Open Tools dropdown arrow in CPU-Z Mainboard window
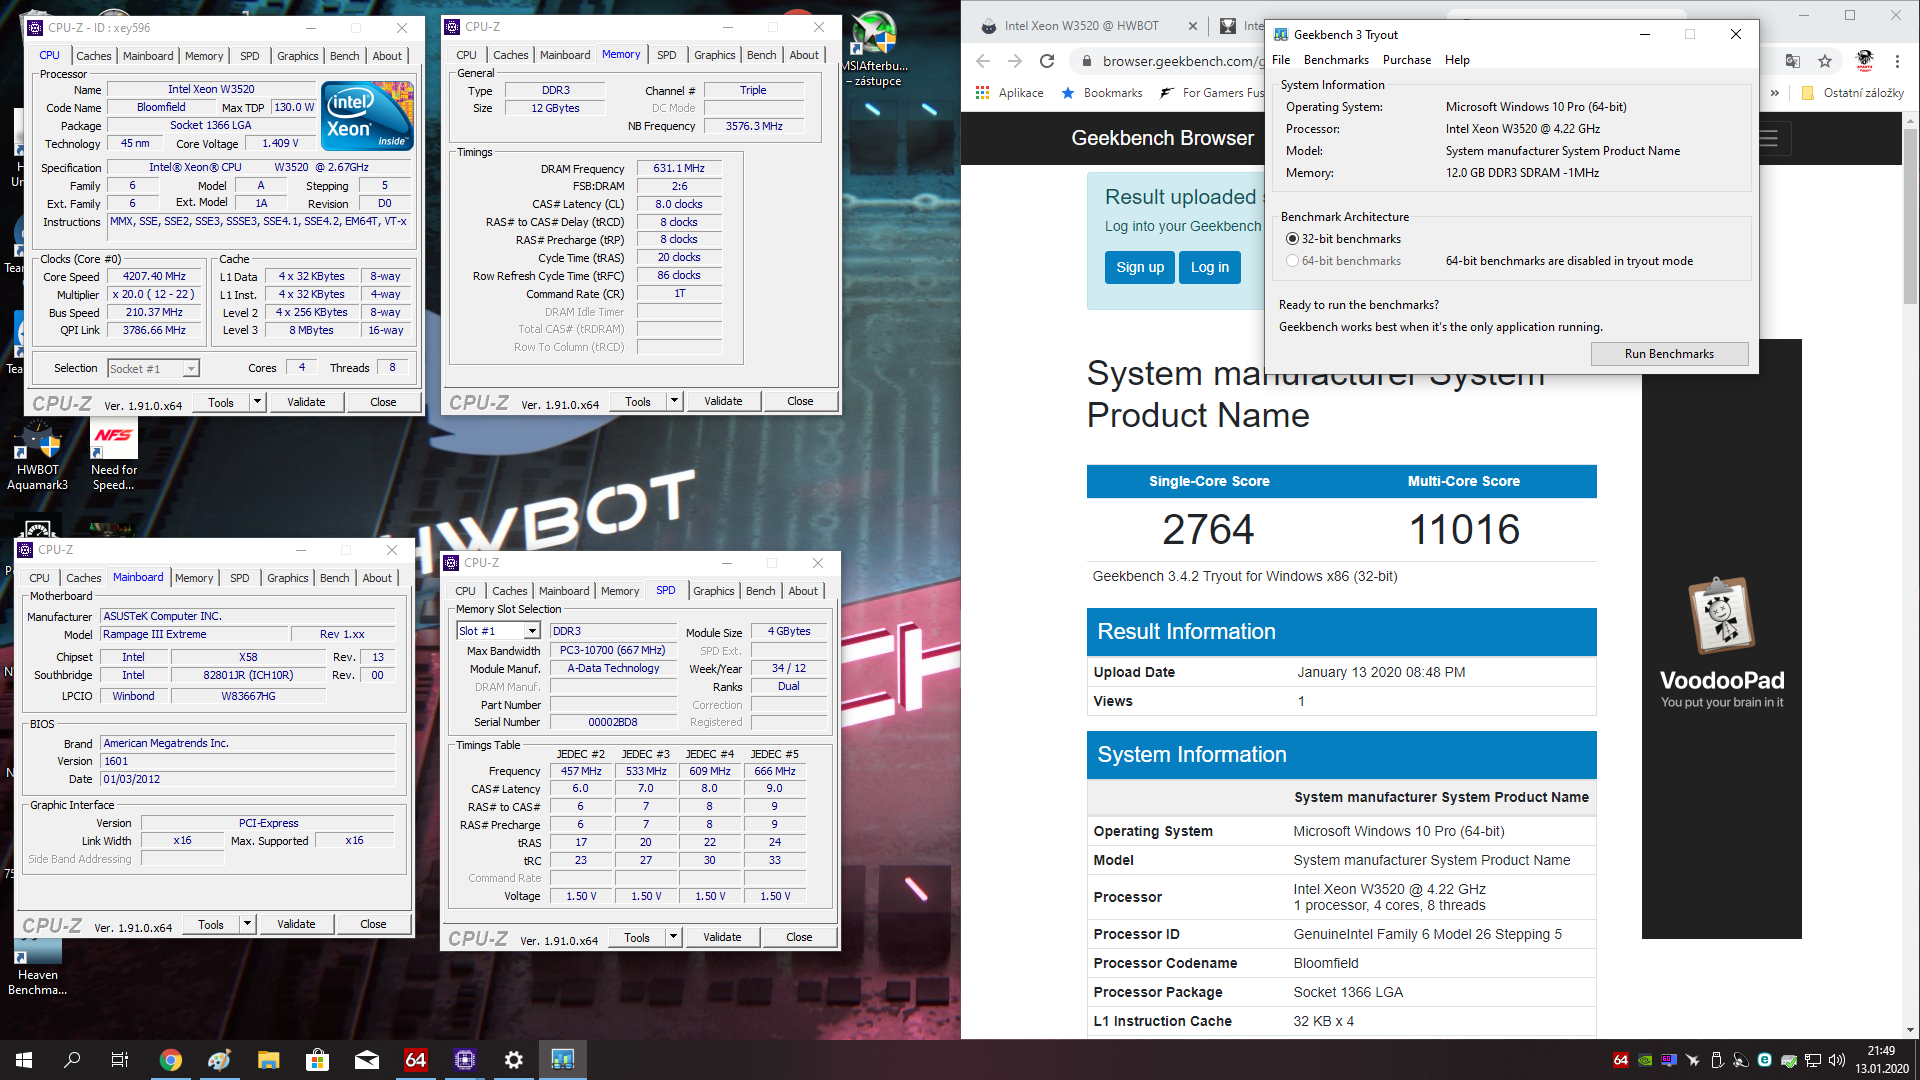Image resolution: width=1920 pixels, height=1080 pixels. pos(247,924)
